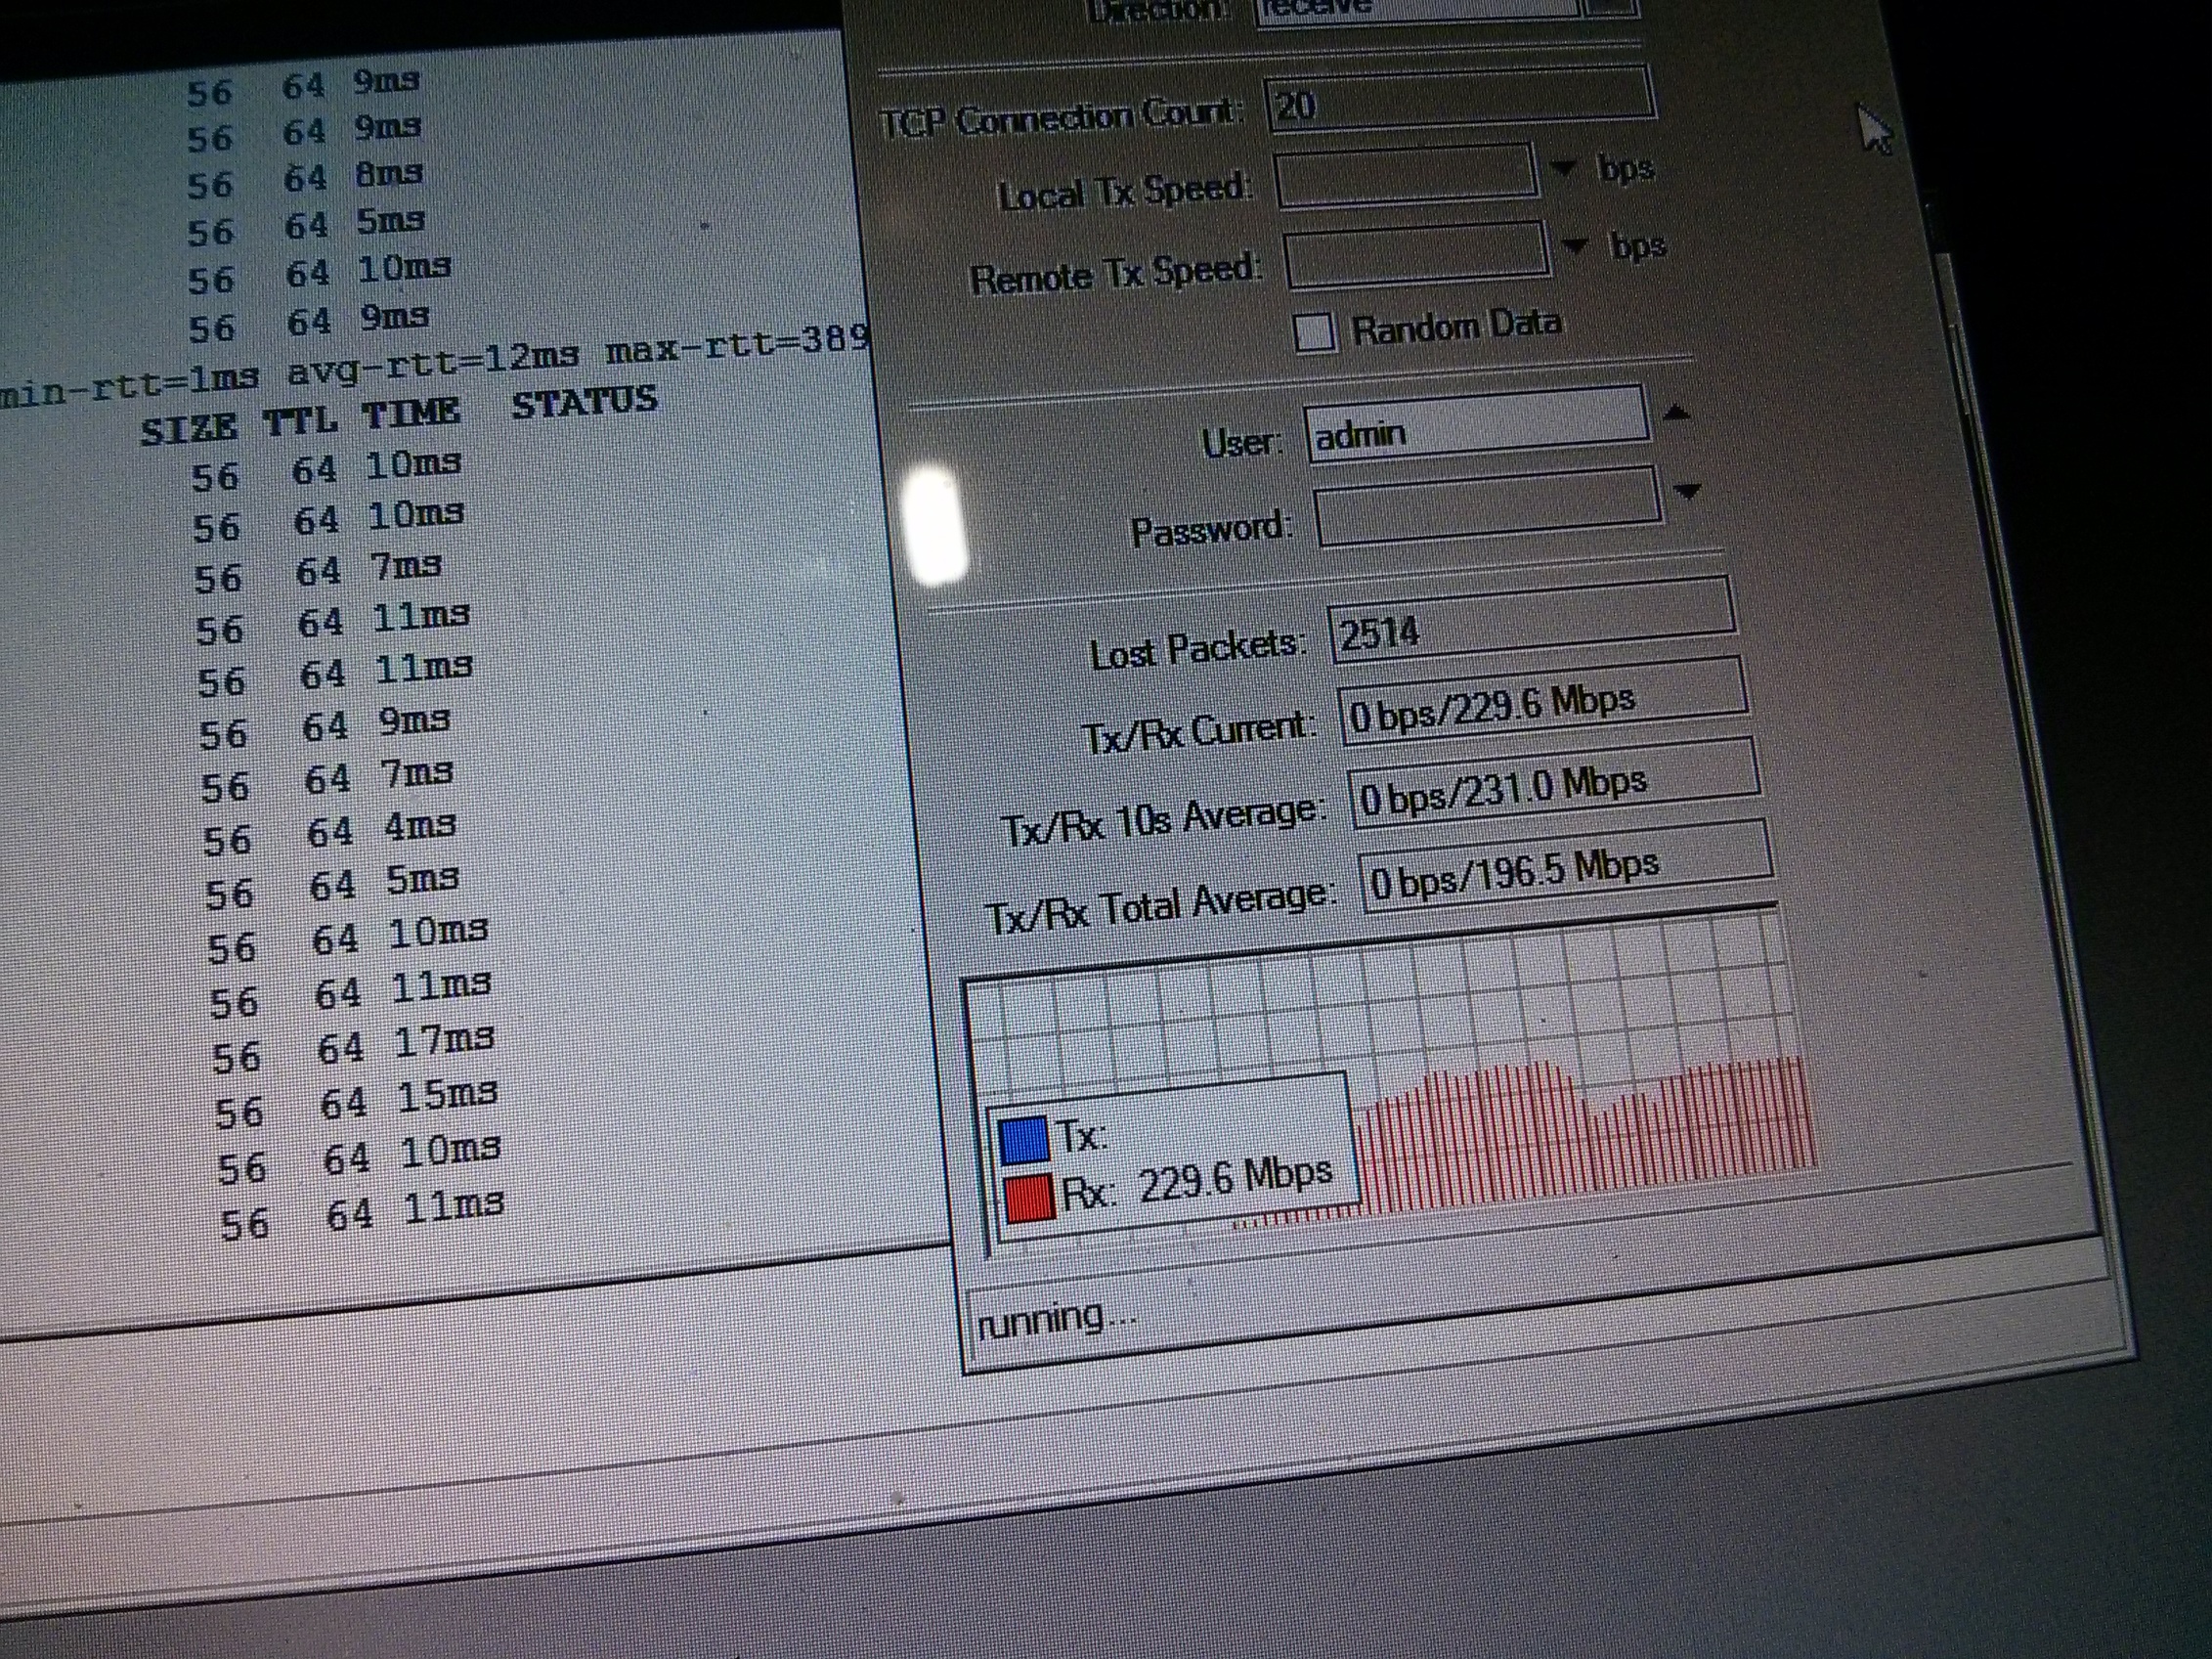Click the Remote Tx Speed input field
The height and width of the screenshot is (1659, 2212).
pos(1417,254)
